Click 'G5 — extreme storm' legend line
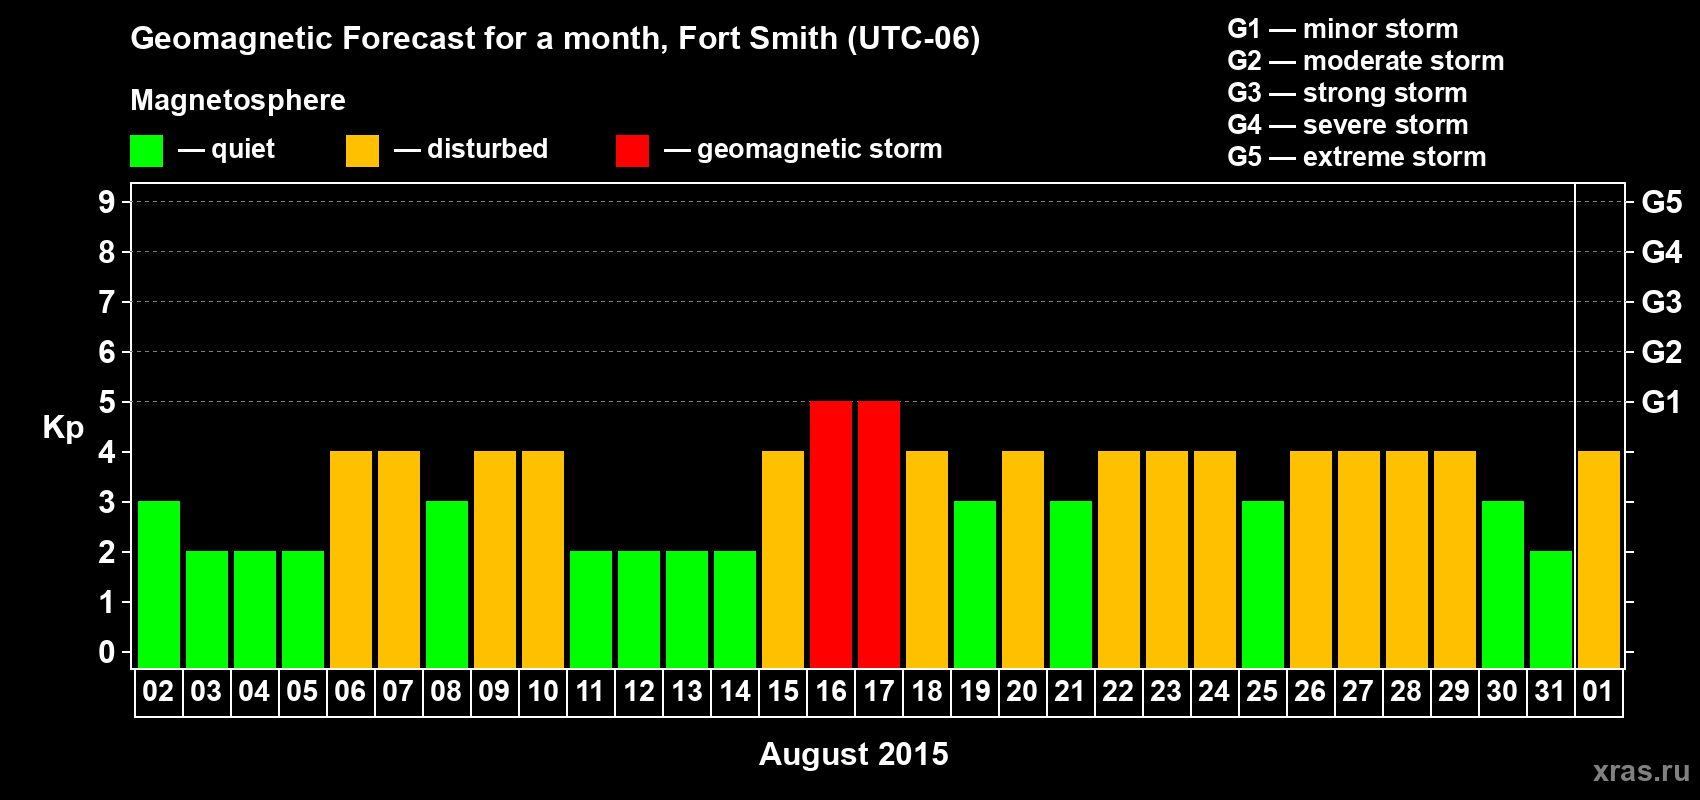This screenshot has width=1700, height=800. coord(1356,157)
